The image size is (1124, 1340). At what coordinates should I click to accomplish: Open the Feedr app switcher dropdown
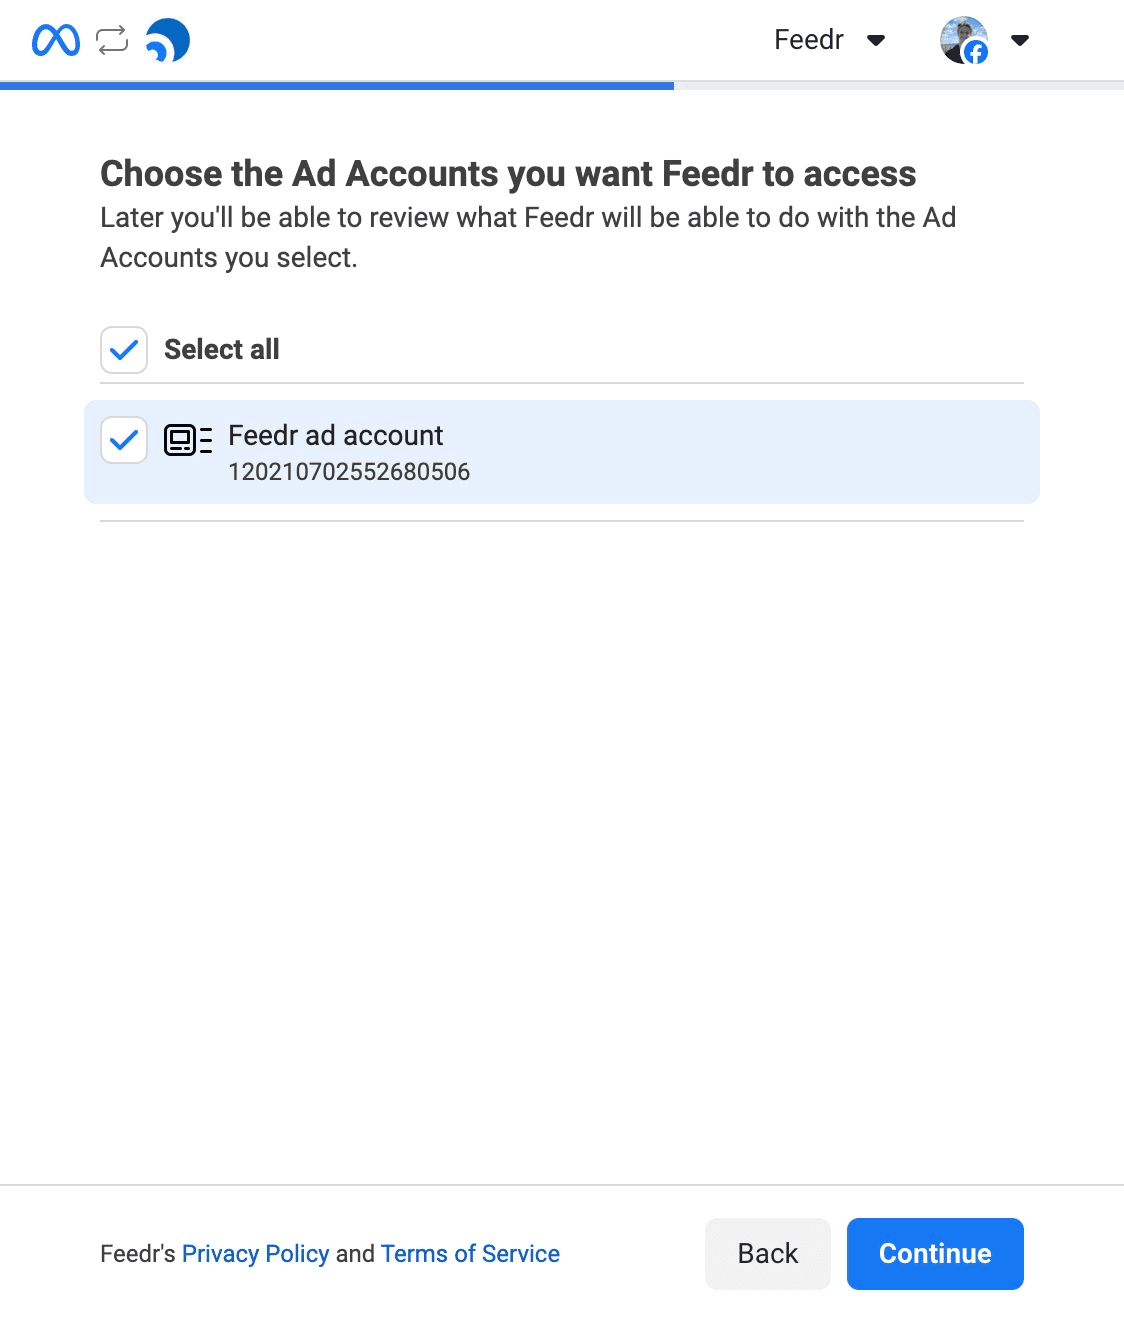pyautogui.click(x=875, y=41)
